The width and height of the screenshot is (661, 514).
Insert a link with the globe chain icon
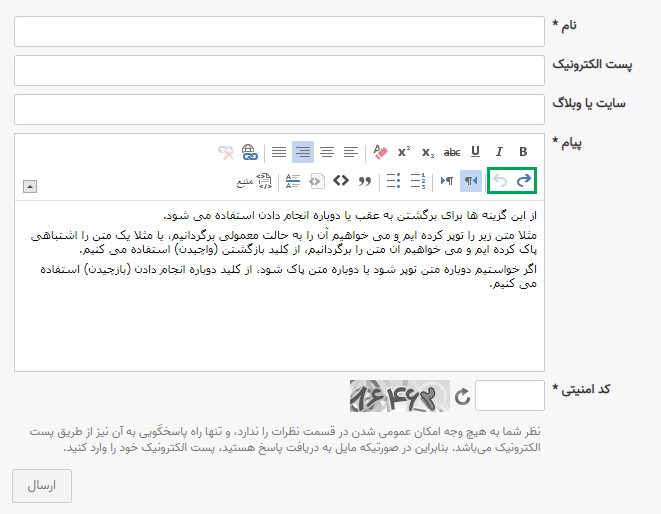coord(250,152)
